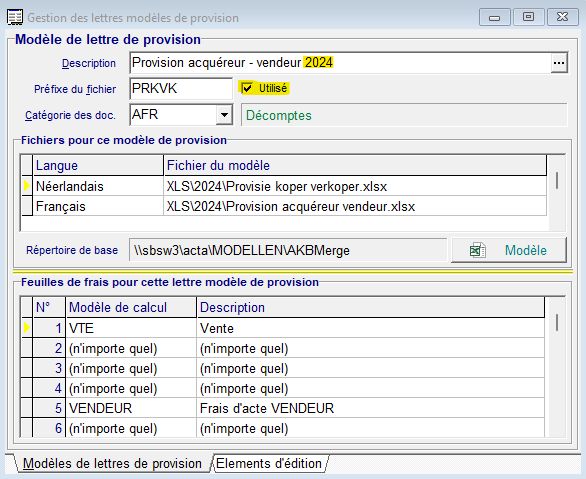Screen dimensions: 586x479
Task: Click the Provision acquéreur vendeur.xlsx file cell
Action: click(355, 206)
